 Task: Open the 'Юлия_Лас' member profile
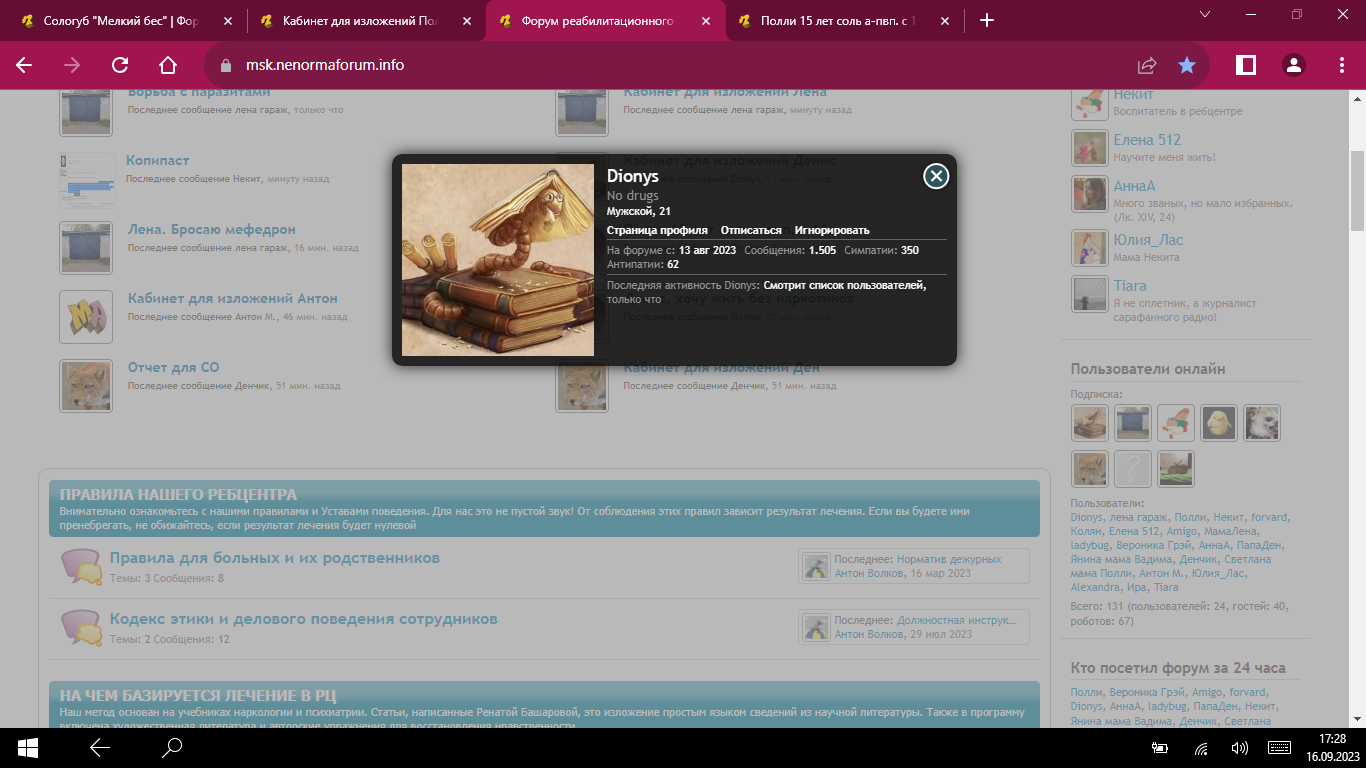coord(1148,240)
